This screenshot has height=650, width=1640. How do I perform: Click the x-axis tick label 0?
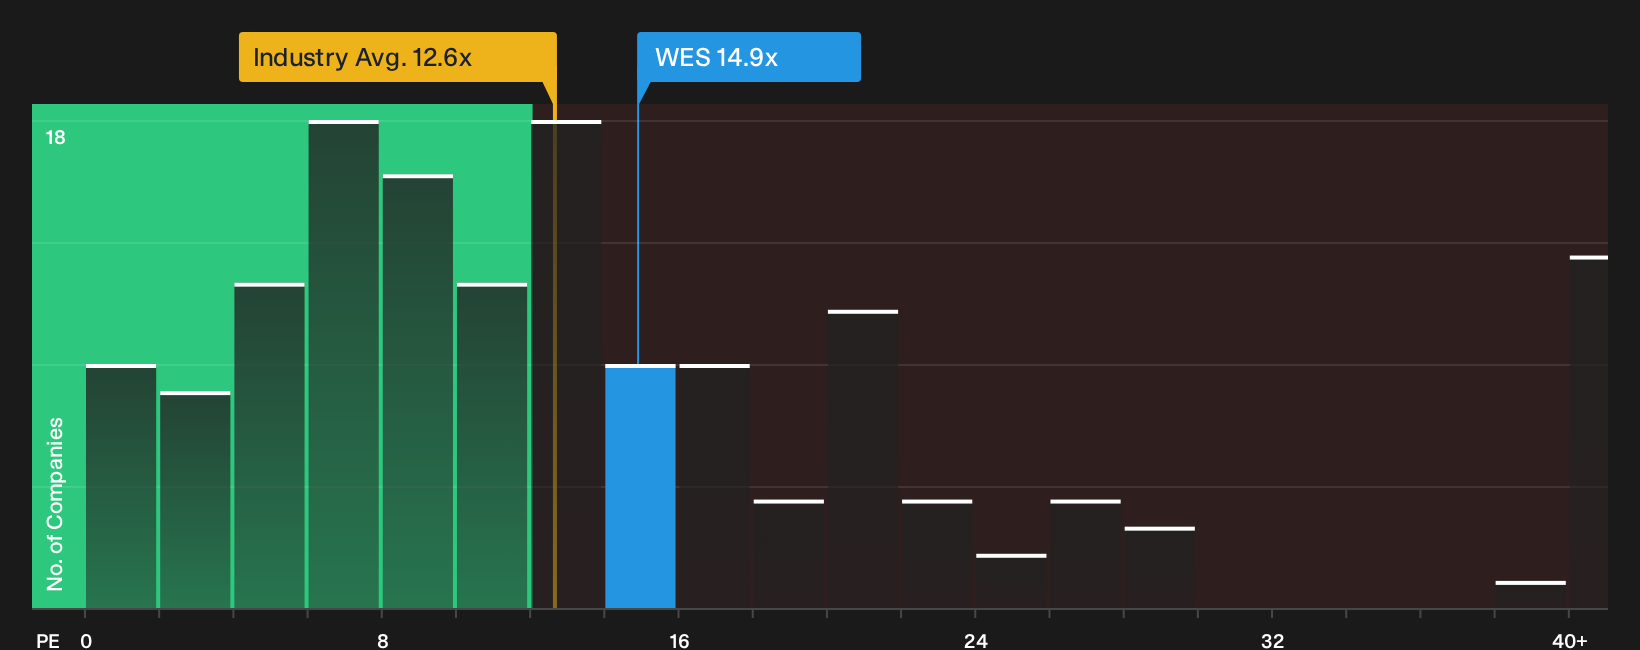pyautogui.click(x=86, y=640)
